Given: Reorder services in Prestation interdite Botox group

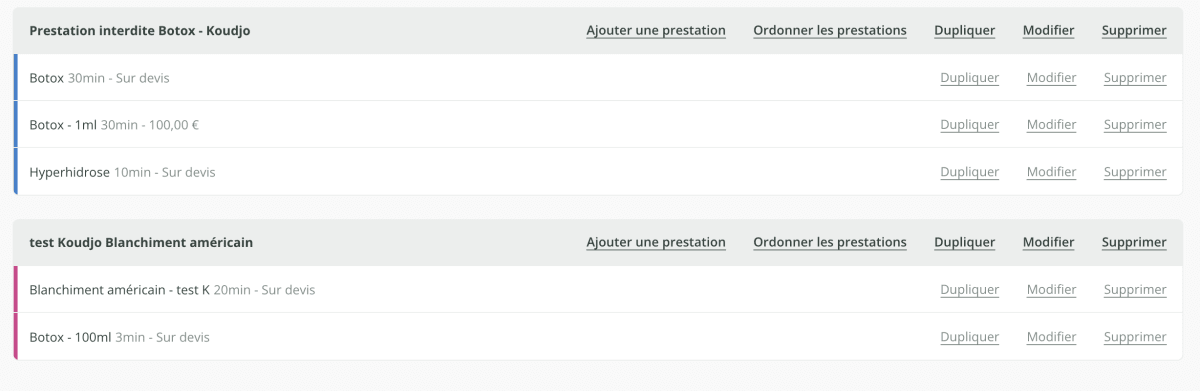Looking at the screenshot, I should click(830, 30).
